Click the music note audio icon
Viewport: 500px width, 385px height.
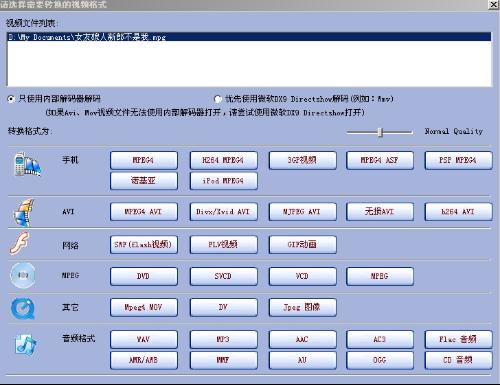click(26, 344)
